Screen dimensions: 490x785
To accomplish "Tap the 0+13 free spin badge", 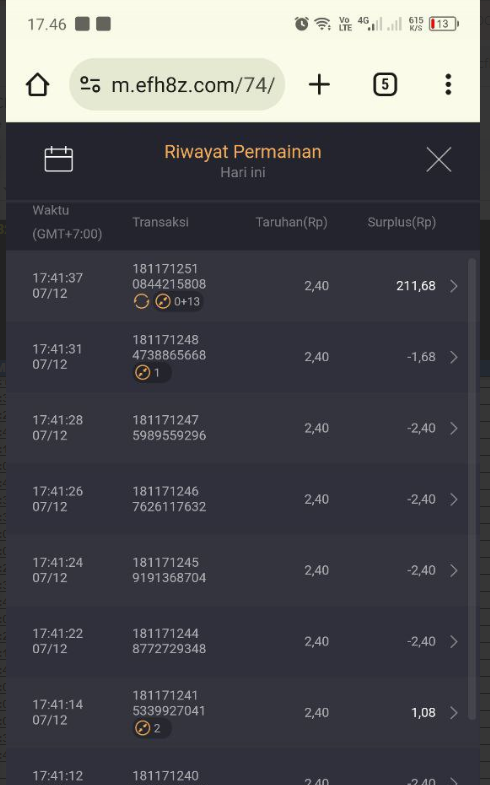I will point(178,301).
